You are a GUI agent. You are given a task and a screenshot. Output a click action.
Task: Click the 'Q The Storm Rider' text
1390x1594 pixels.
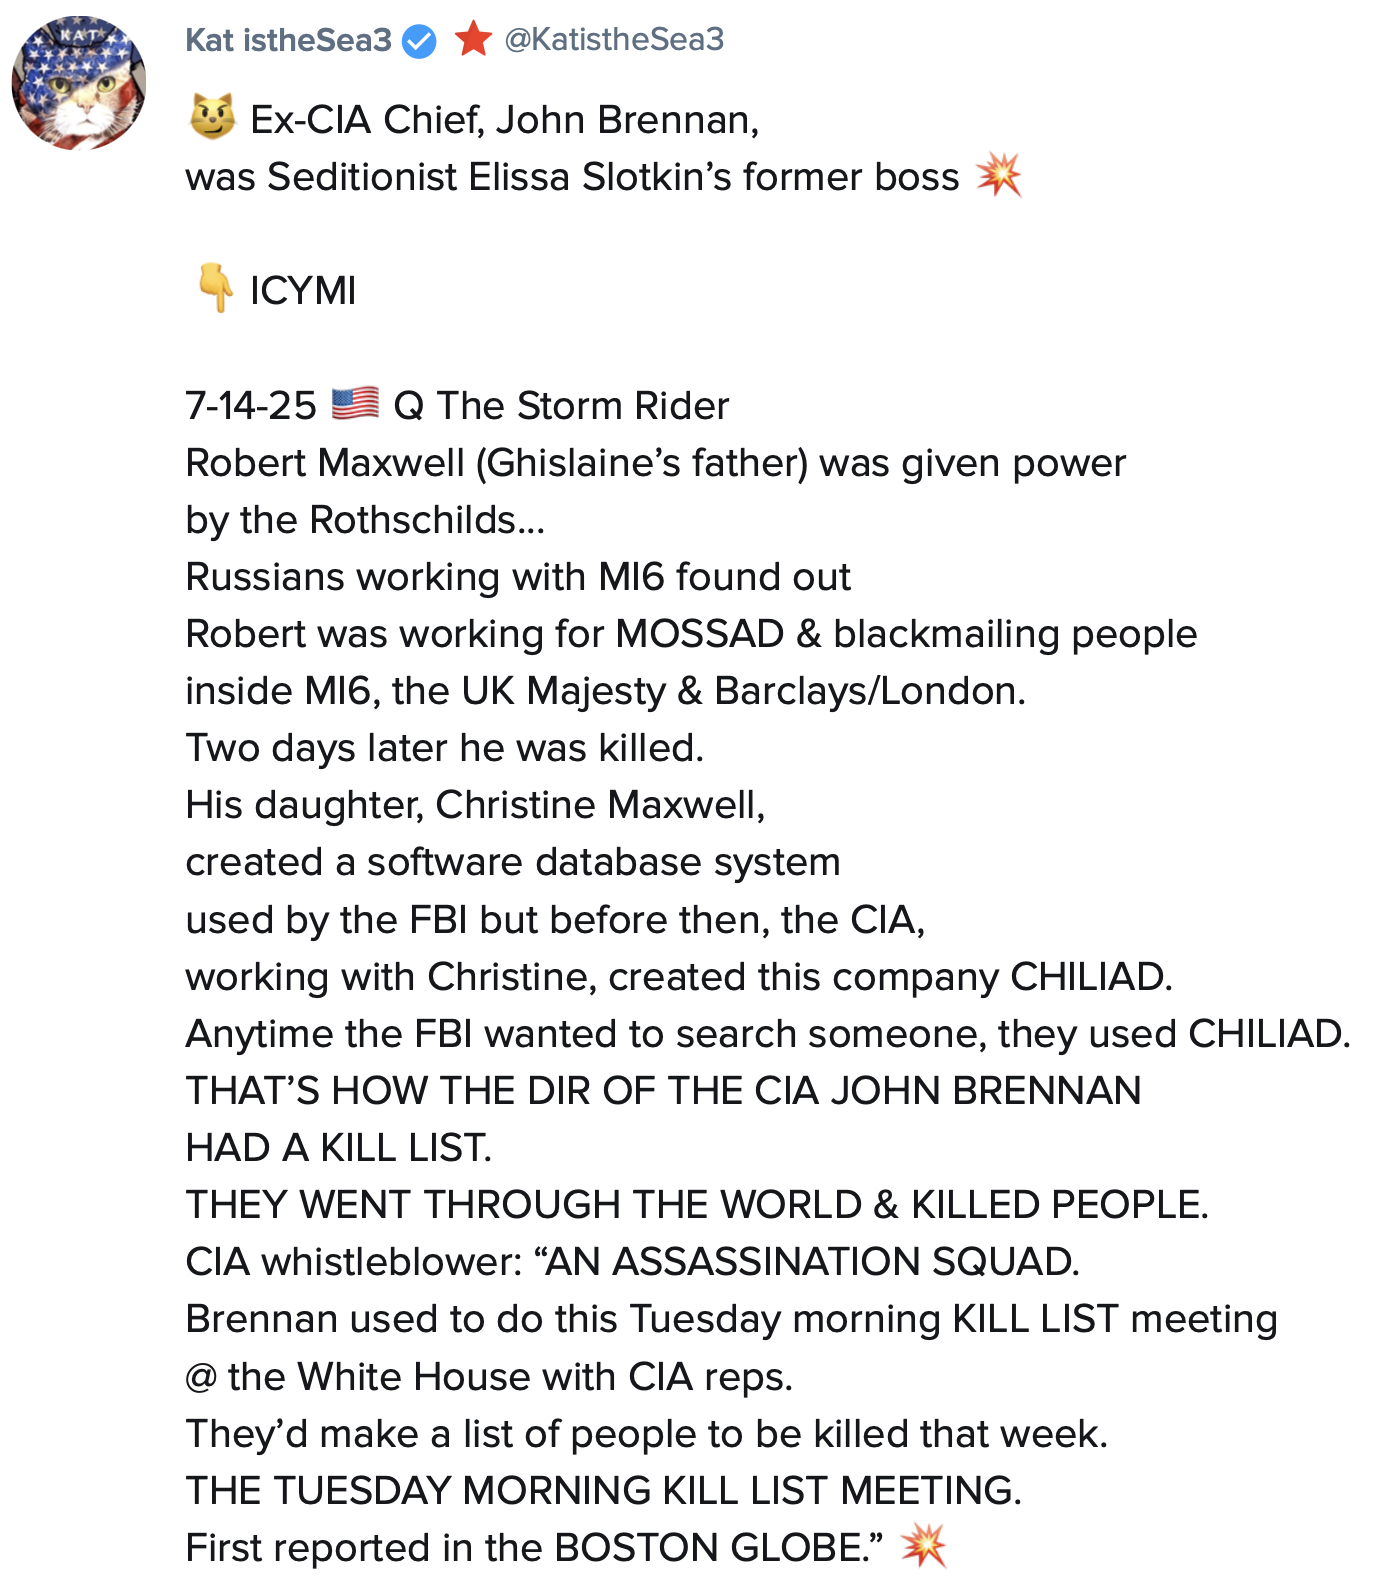click(x=561, y=406)
